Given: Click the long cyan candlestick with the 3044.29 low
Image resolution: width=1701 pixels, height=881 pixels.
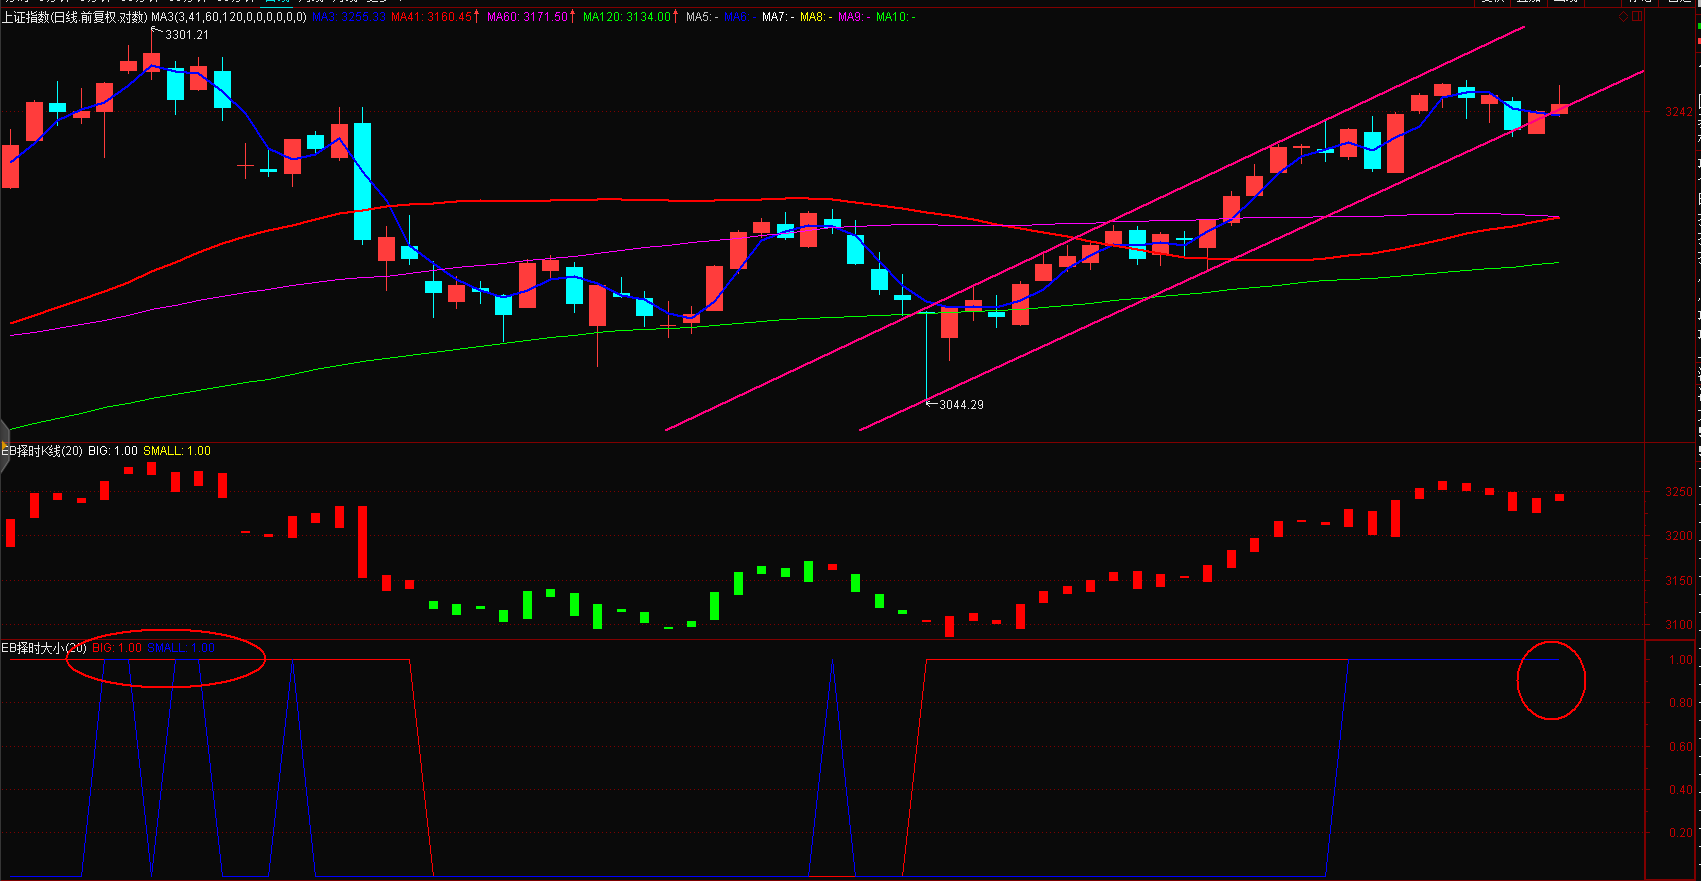Looking at the screenshot, I should point(927,355).
